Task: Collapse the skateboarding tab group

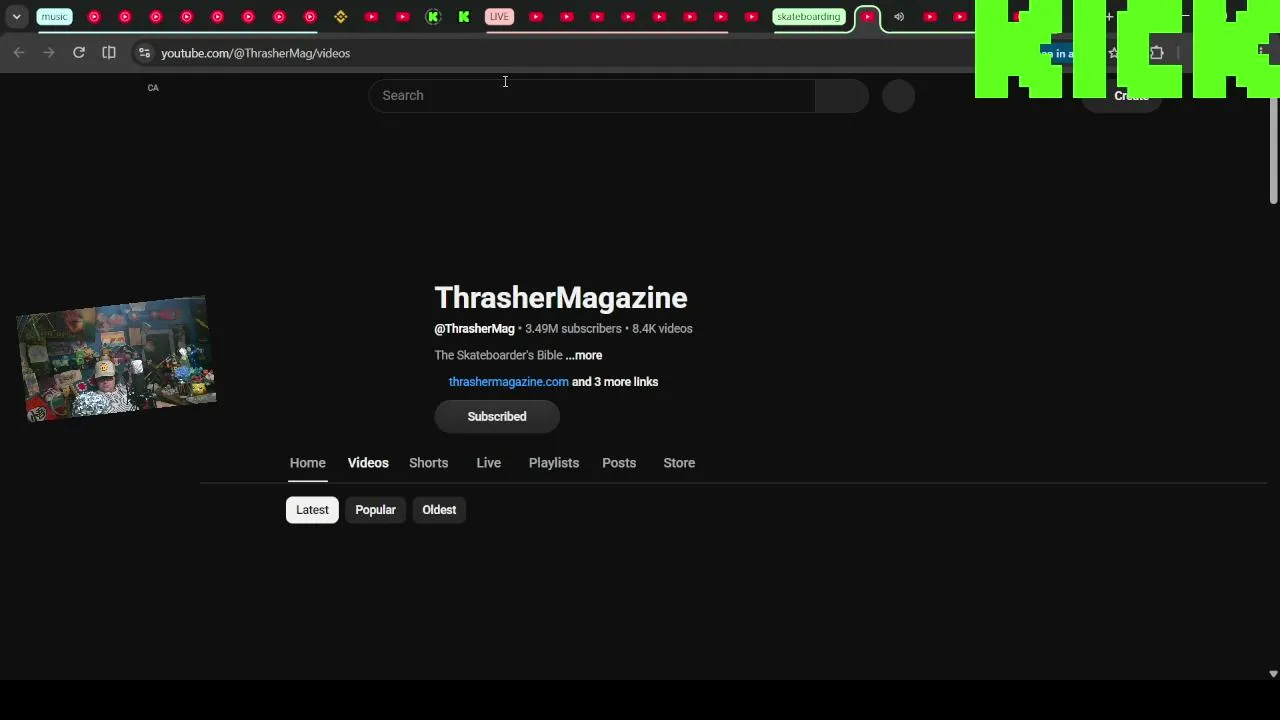Action: click(808, 17)
